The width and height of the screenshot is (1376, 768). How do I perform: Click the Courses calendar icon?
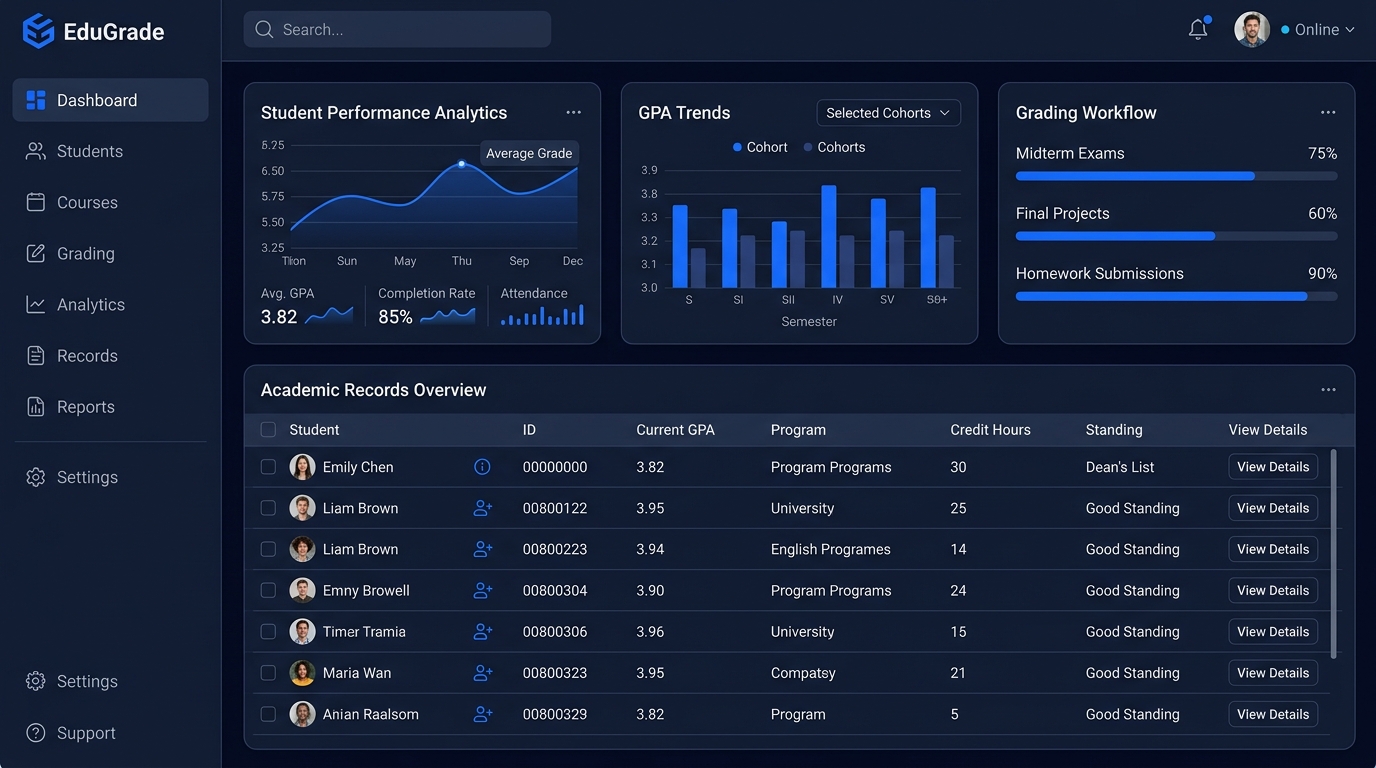point(36,202)
